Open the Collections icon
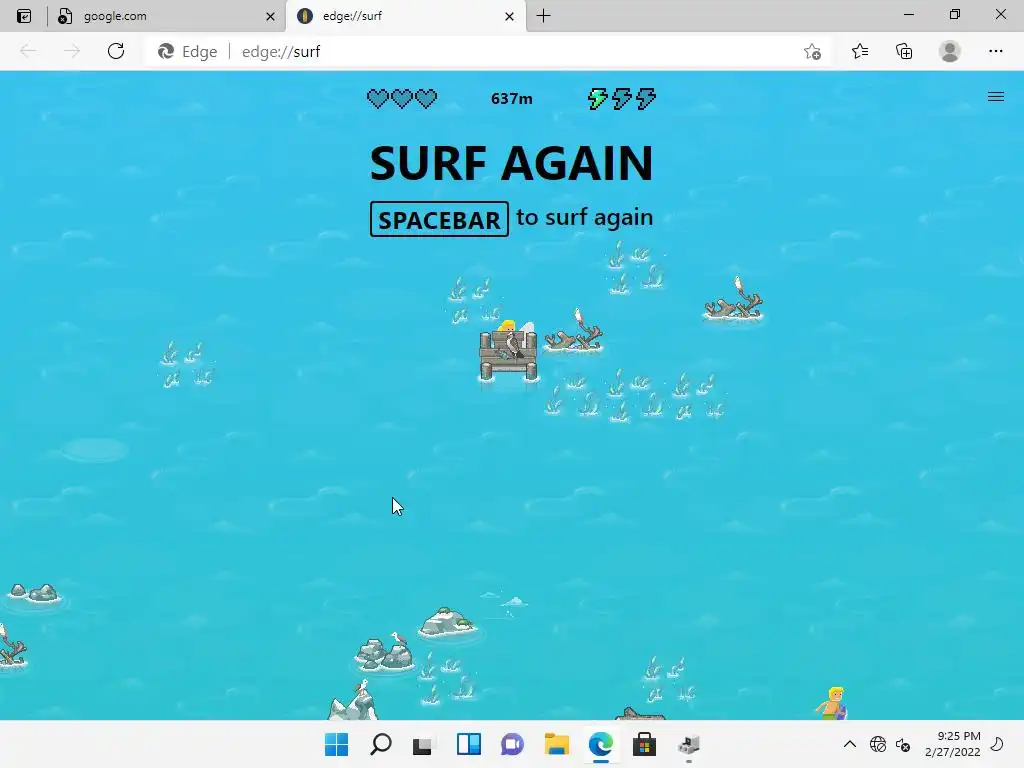 pos(904,51)
